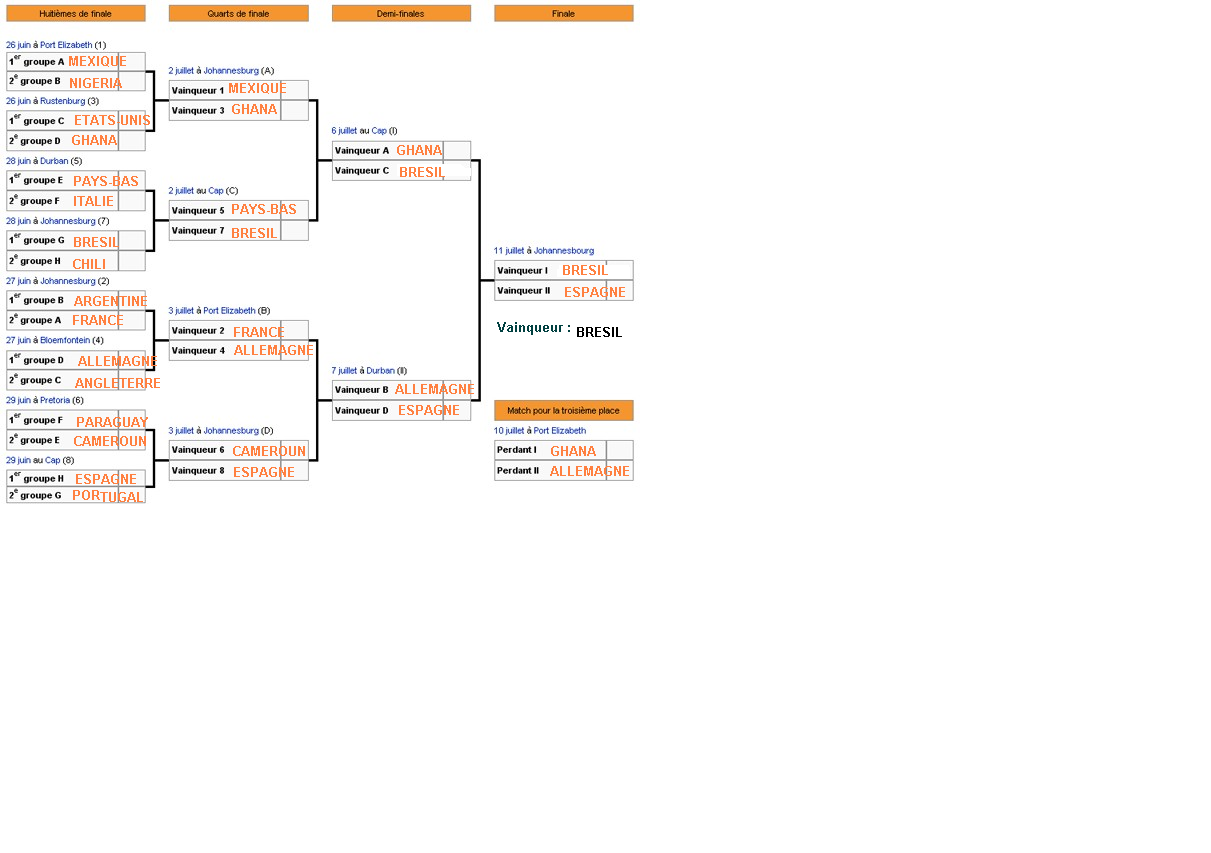Select ITALIE in the 2e groupe F row
Screen dimensions: 1211x853
[93, 201]
